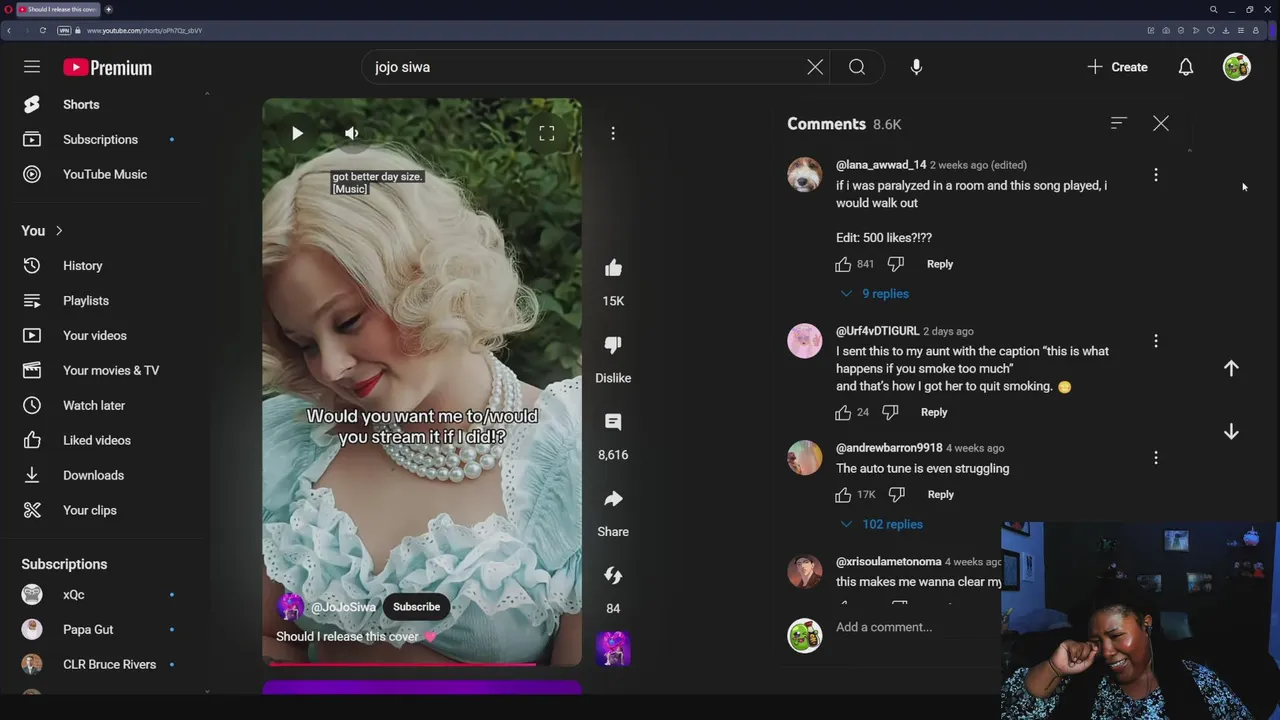Open the Short's three-dot more menu
Viewport: 1280px width, 720px height.
(x=613, y=133)
